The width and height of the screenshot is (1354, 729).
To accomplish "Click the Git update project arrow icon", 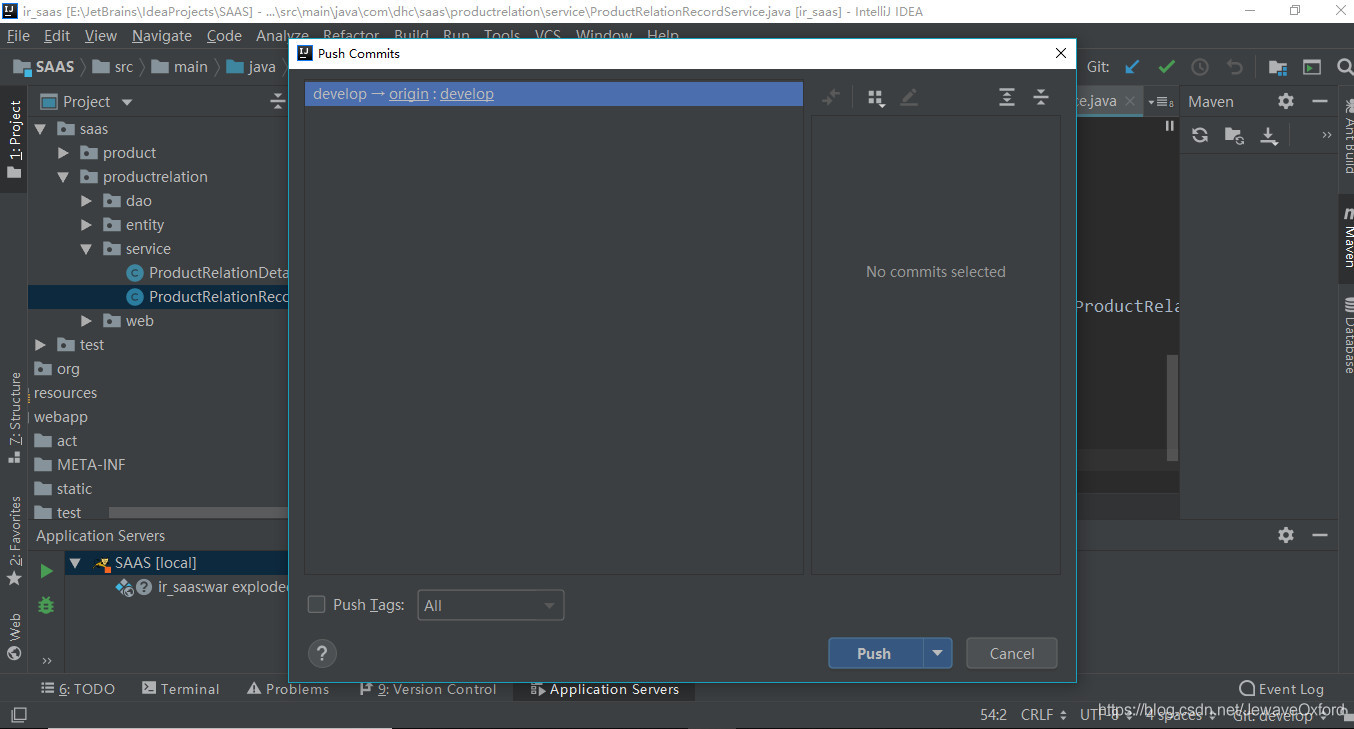I will click(x=1132, y=67).
